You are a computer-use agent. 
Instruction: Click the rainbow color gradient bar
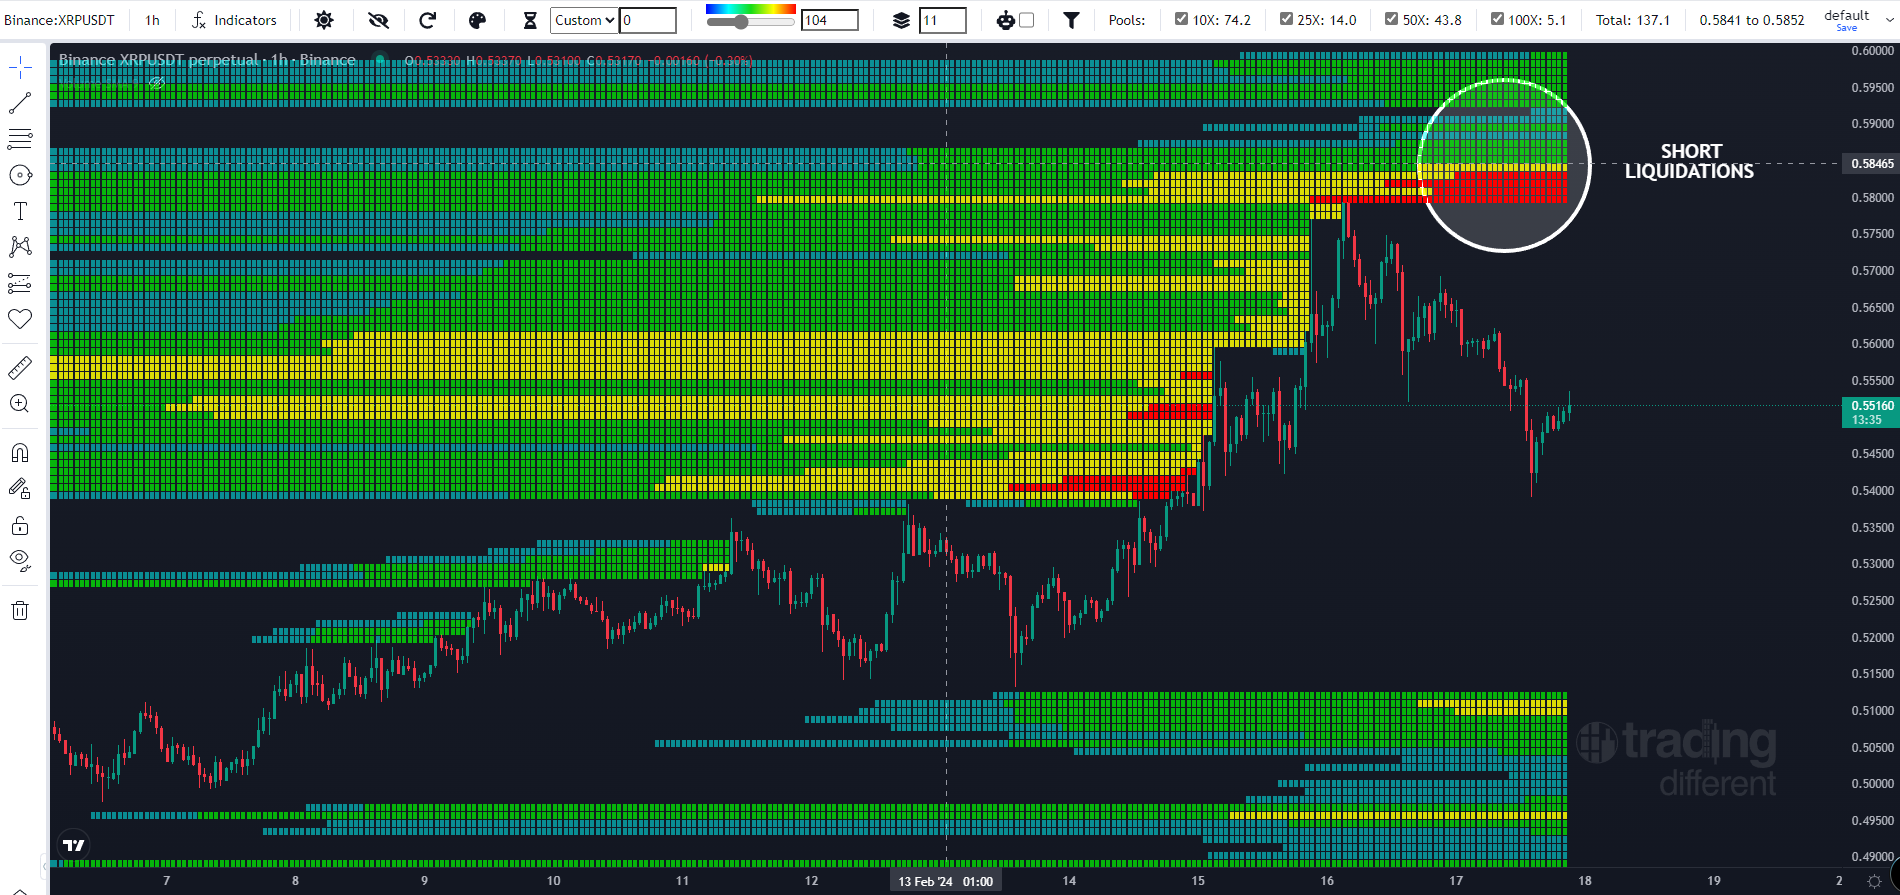click(x=750, y=9)
